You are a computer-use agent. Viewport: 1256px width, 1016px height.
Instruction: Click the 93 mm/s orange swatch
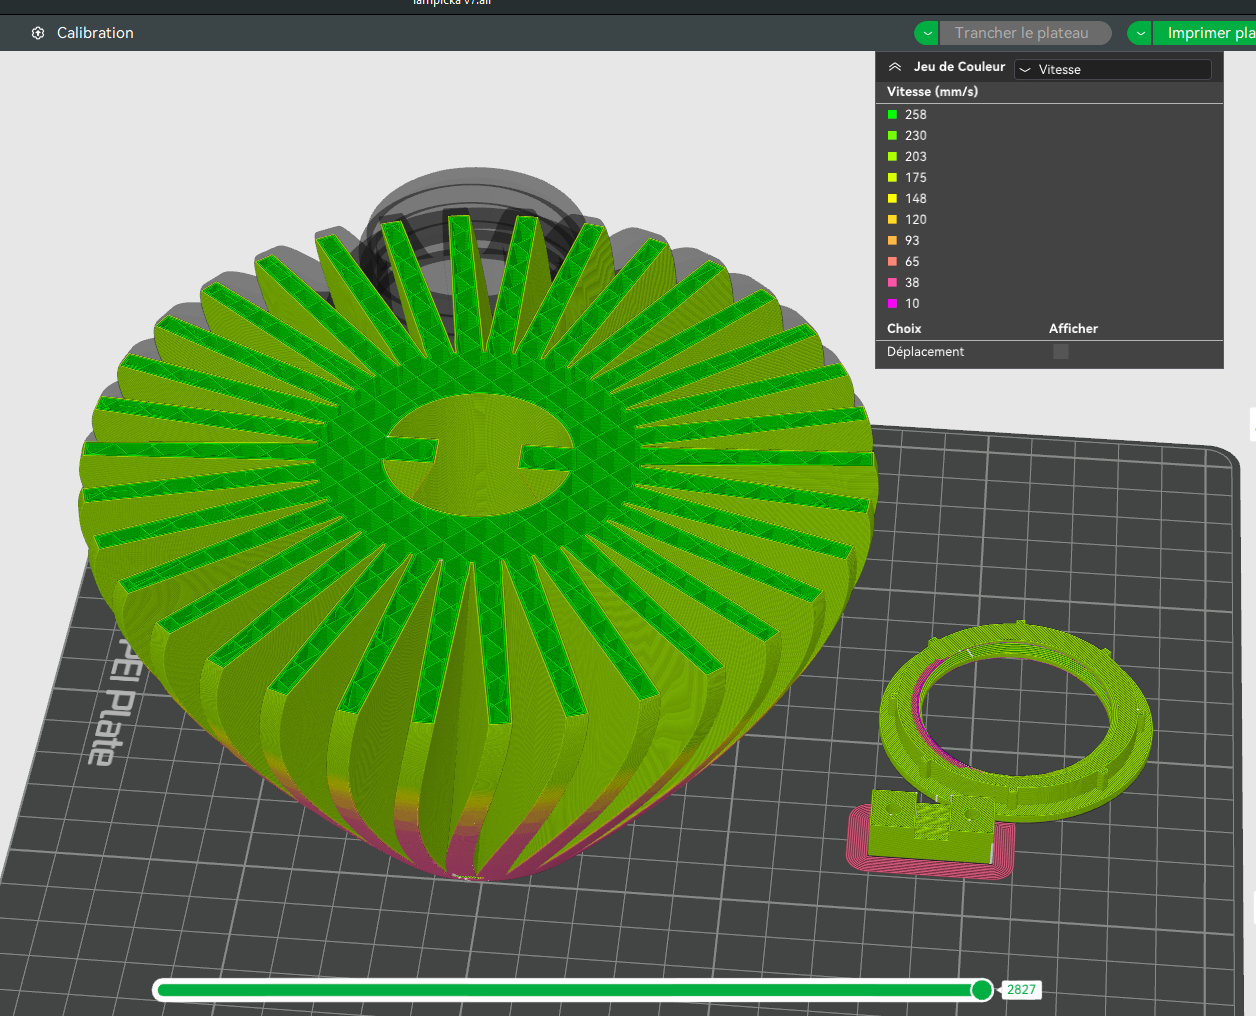893,241
